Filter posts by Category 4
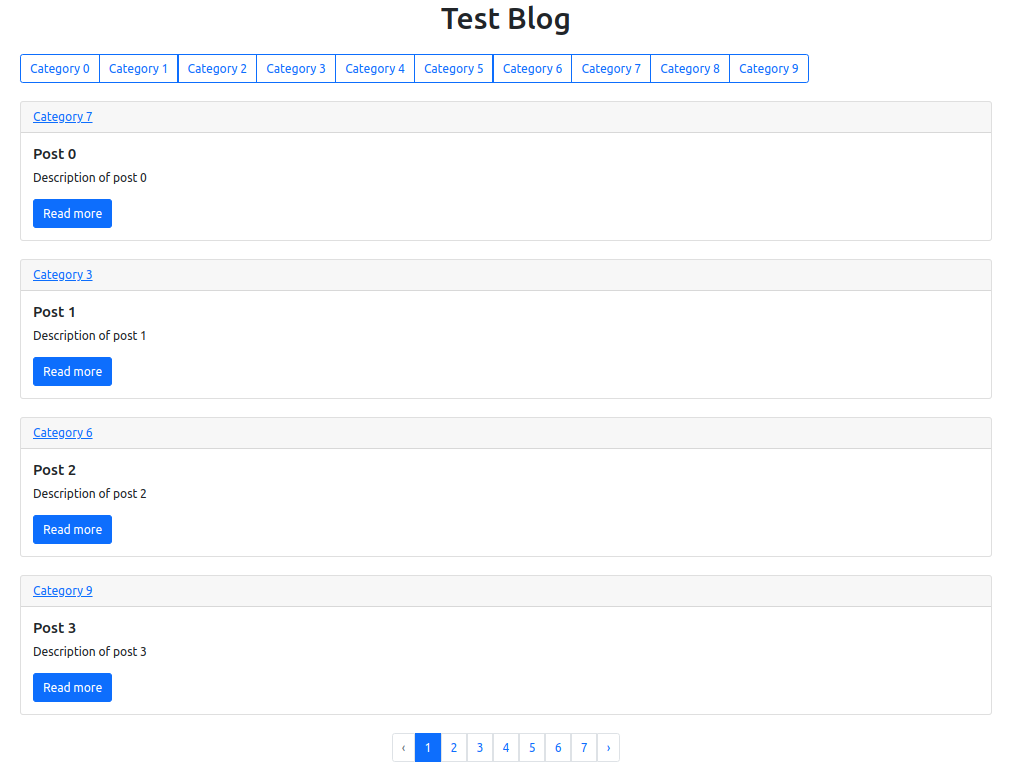 pos(374,68)
